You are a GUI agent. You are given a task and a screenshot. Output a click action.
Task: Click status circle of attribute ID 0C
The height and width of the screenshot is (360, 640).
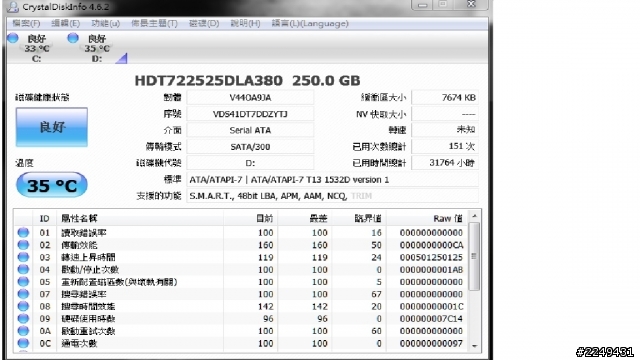click(23, 343)
